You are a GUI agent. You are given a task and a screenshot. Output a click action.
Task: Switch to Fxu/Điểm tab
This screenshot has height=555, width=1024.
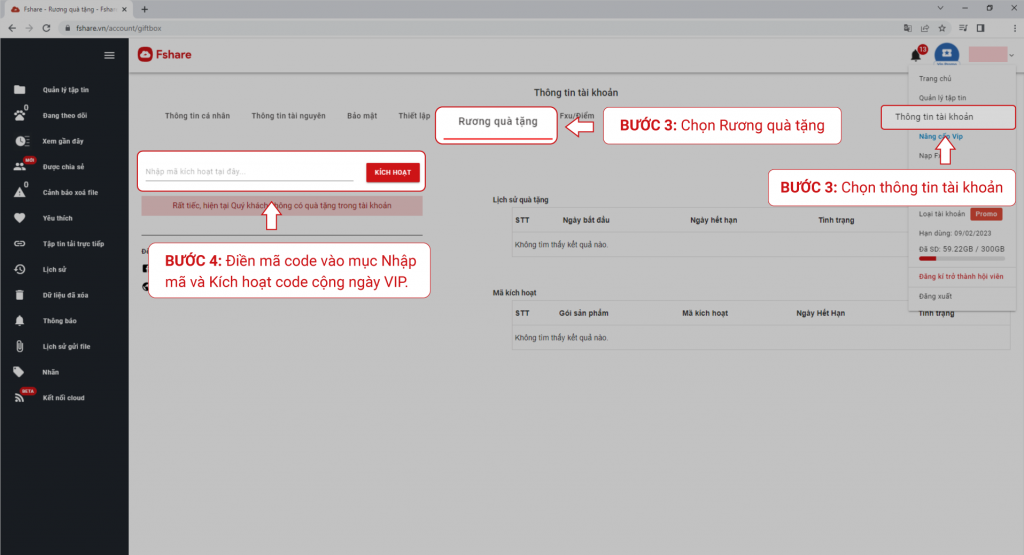coord(577,116)
